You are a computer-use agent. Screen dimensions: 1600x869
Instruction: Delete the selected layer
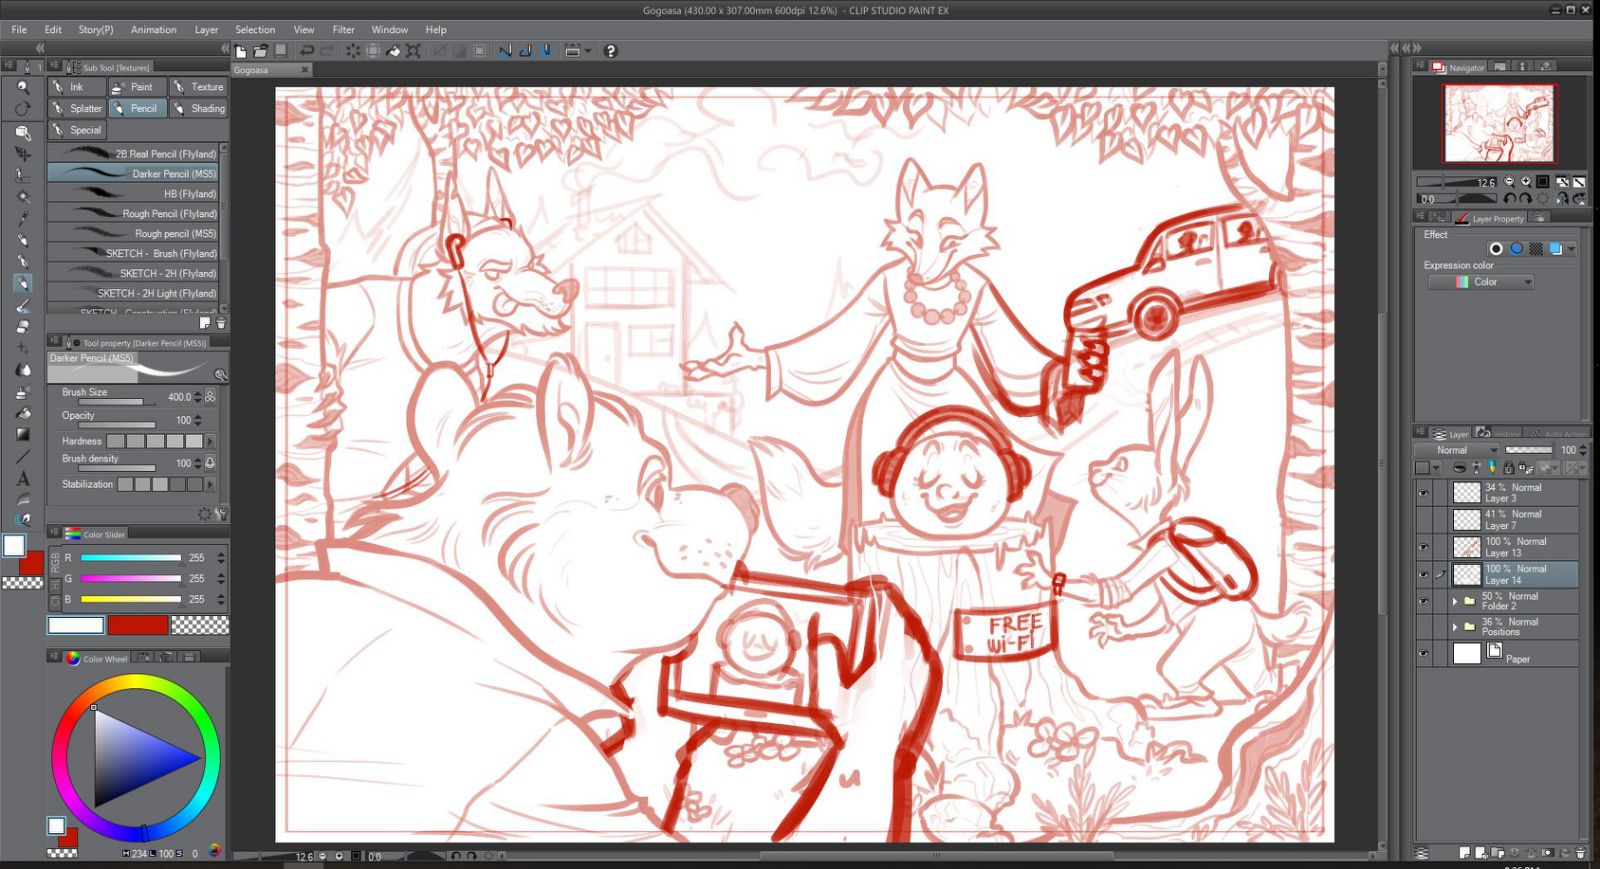click(1580, 853)
